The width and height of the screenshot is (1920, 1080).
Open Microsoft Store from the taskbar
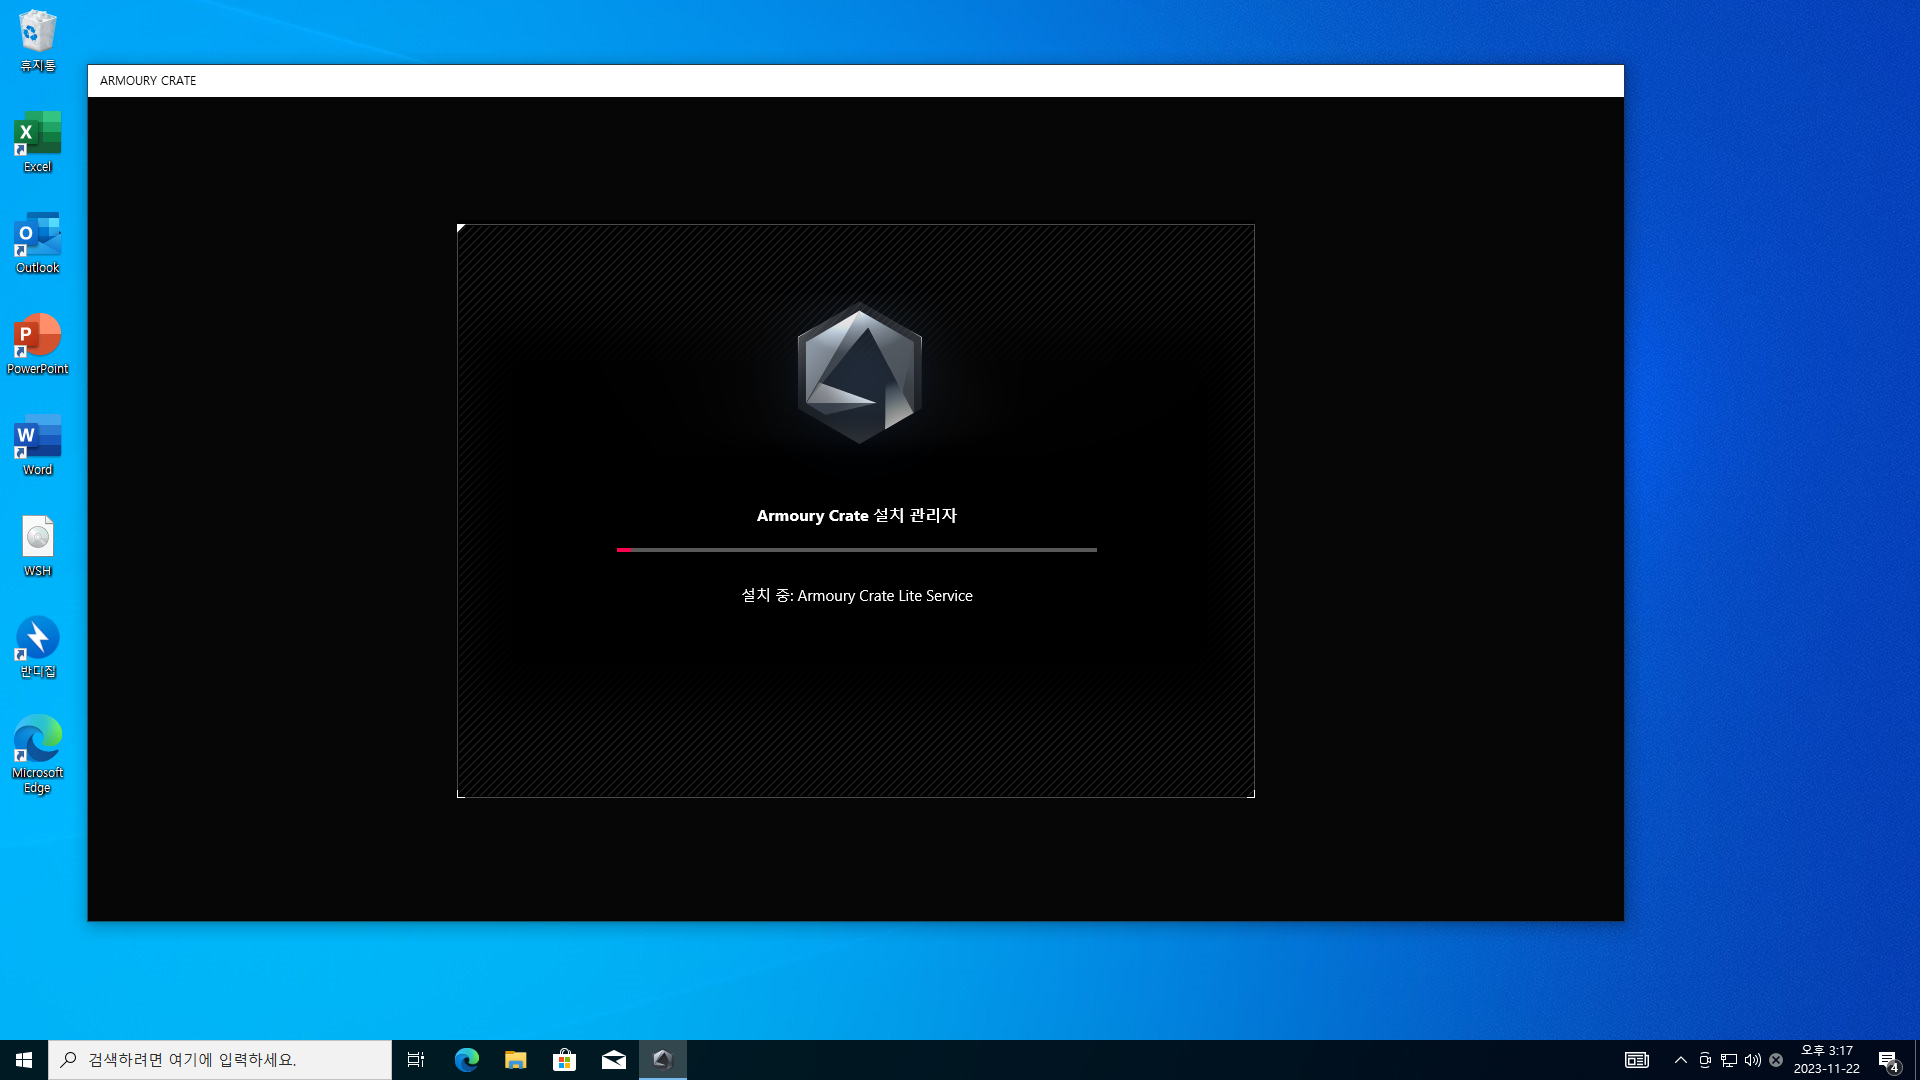tap(564, 1060)
